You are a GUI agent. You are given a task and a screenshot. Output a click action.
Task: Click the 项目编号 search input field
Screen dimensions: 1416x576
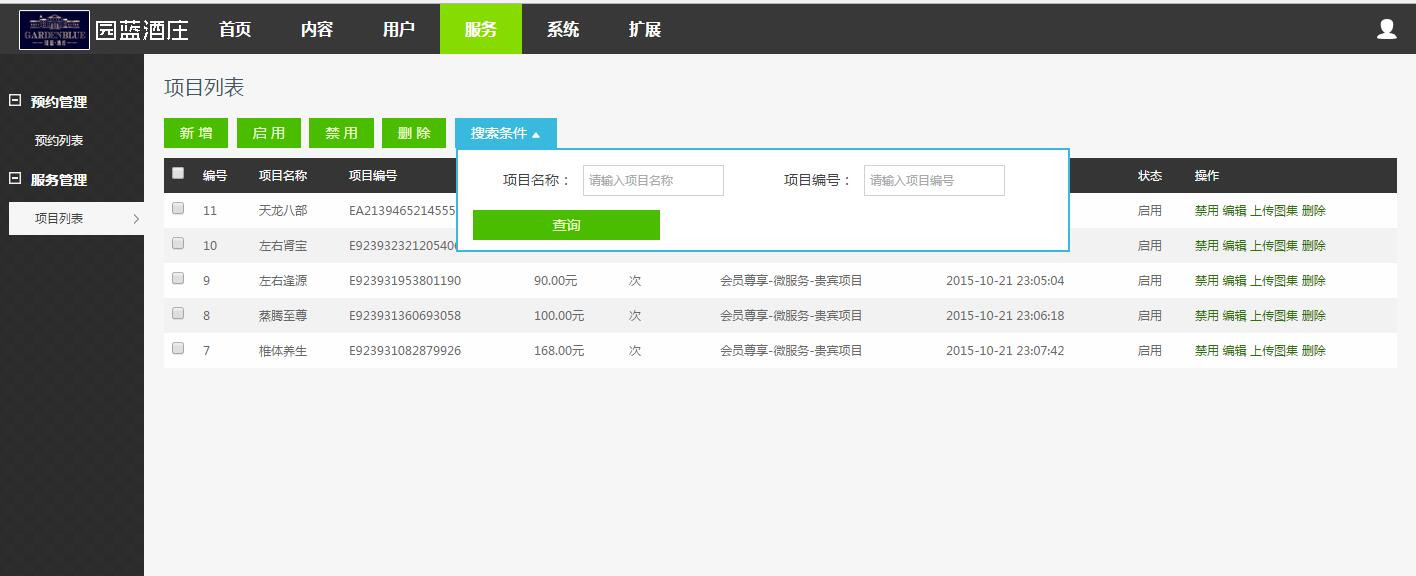click(x=934, y=181)
